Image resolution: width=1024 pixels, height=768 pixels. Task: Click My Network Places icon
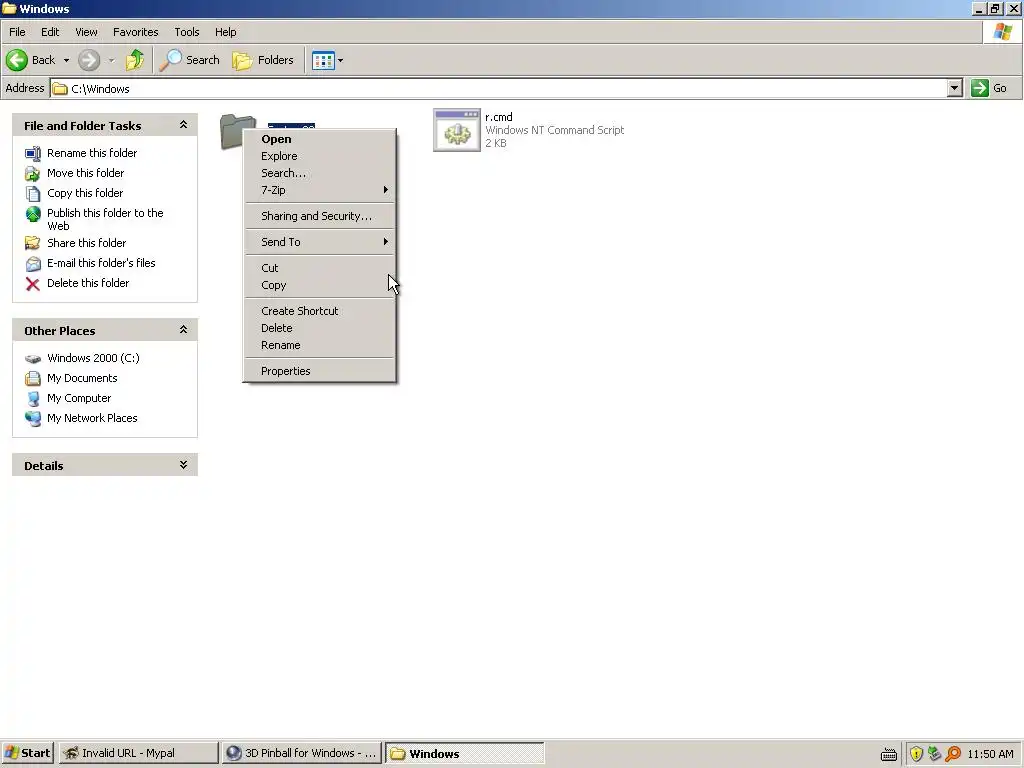coord(33,419)
